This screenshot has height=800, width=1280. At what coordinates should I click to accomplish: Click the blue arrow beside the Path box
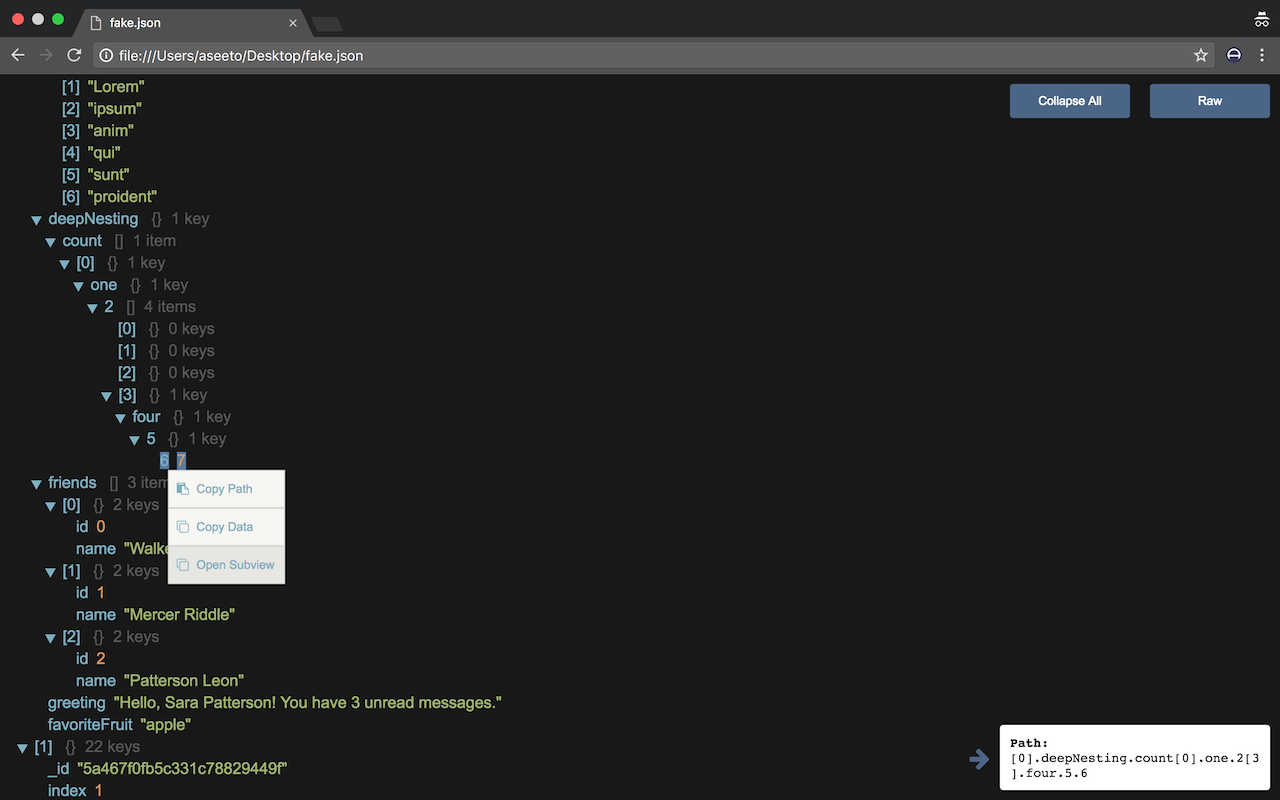click(x=979, y=760)
